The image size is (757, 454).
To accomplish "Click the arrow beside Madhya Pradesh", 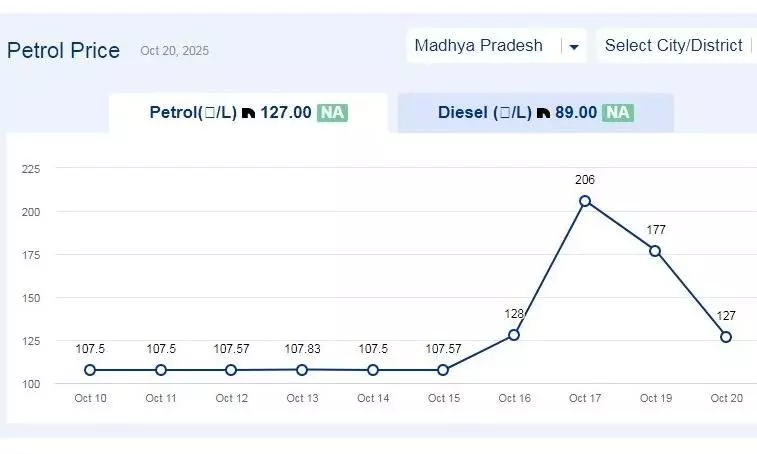I will (573, 47).
